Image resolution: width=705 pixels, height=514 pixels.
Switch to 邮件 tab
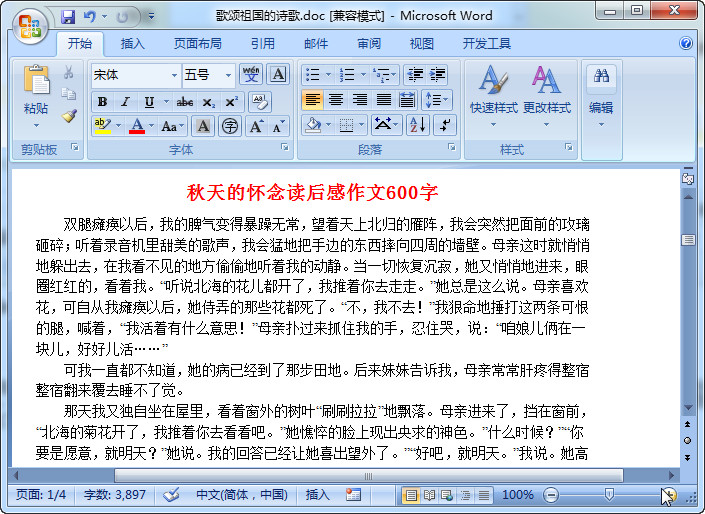(x=316, y=44)
